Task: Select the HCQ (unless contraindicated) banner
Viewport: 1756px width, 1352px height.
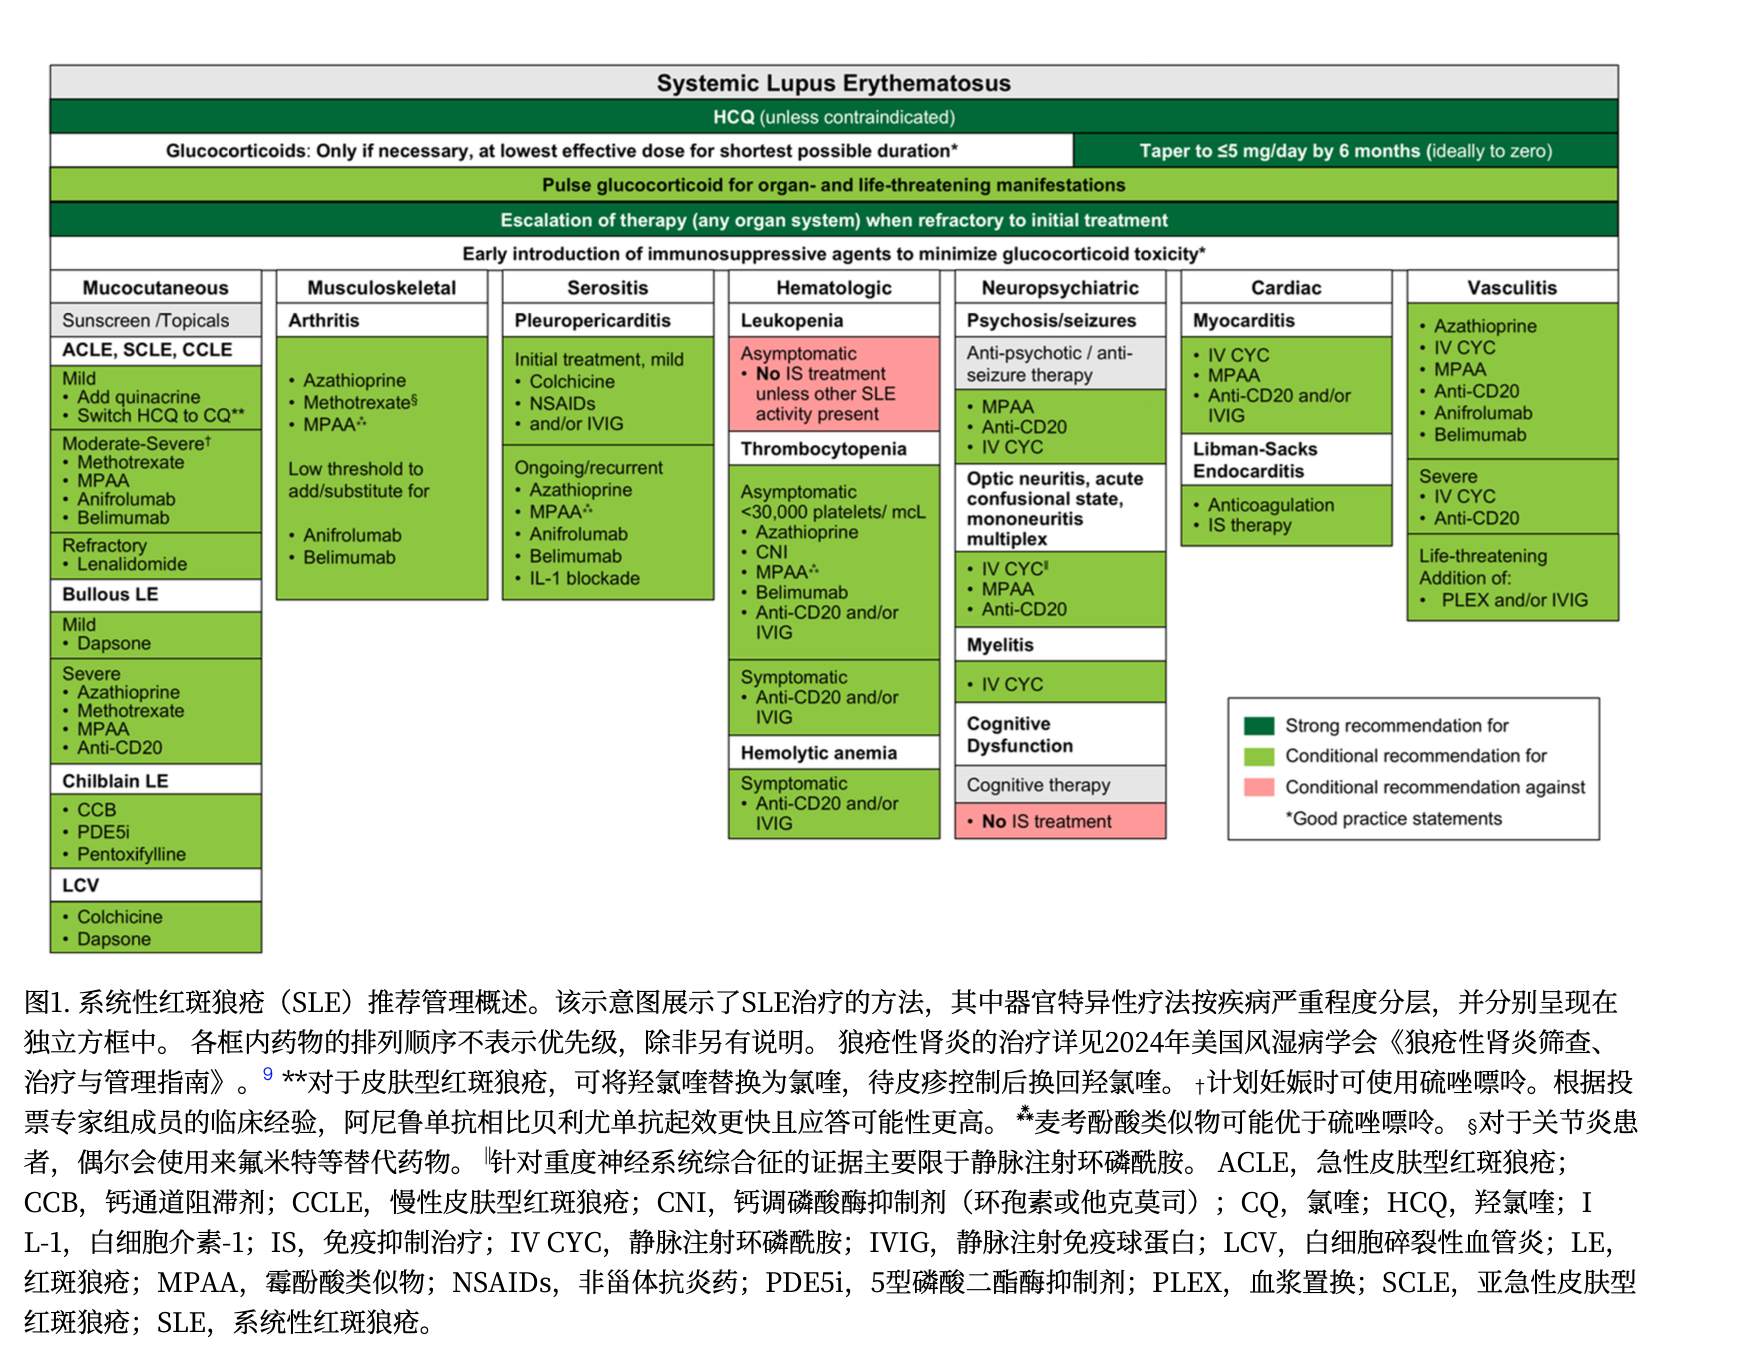Action: (x=833, y=117)
